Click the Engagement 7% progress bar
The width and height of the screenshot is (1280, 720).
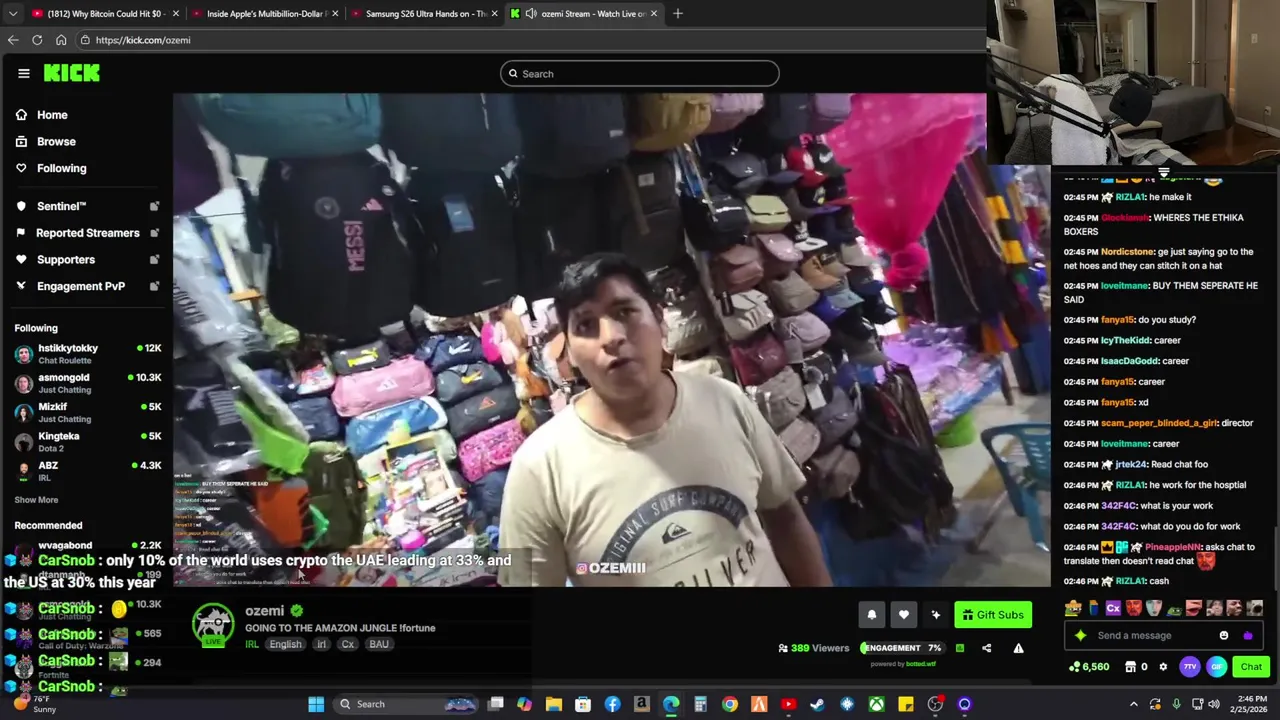point(901,648)
